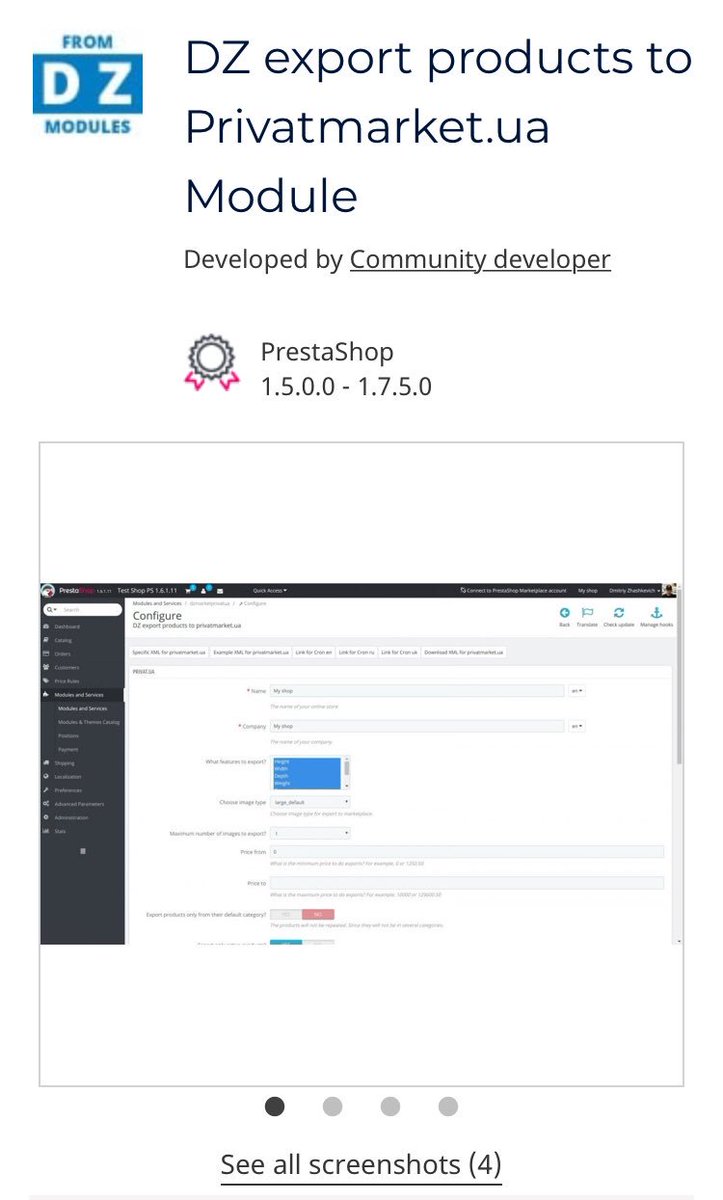
Task: Open the large_default image type dropdown
Action: (x=310, y=802)
